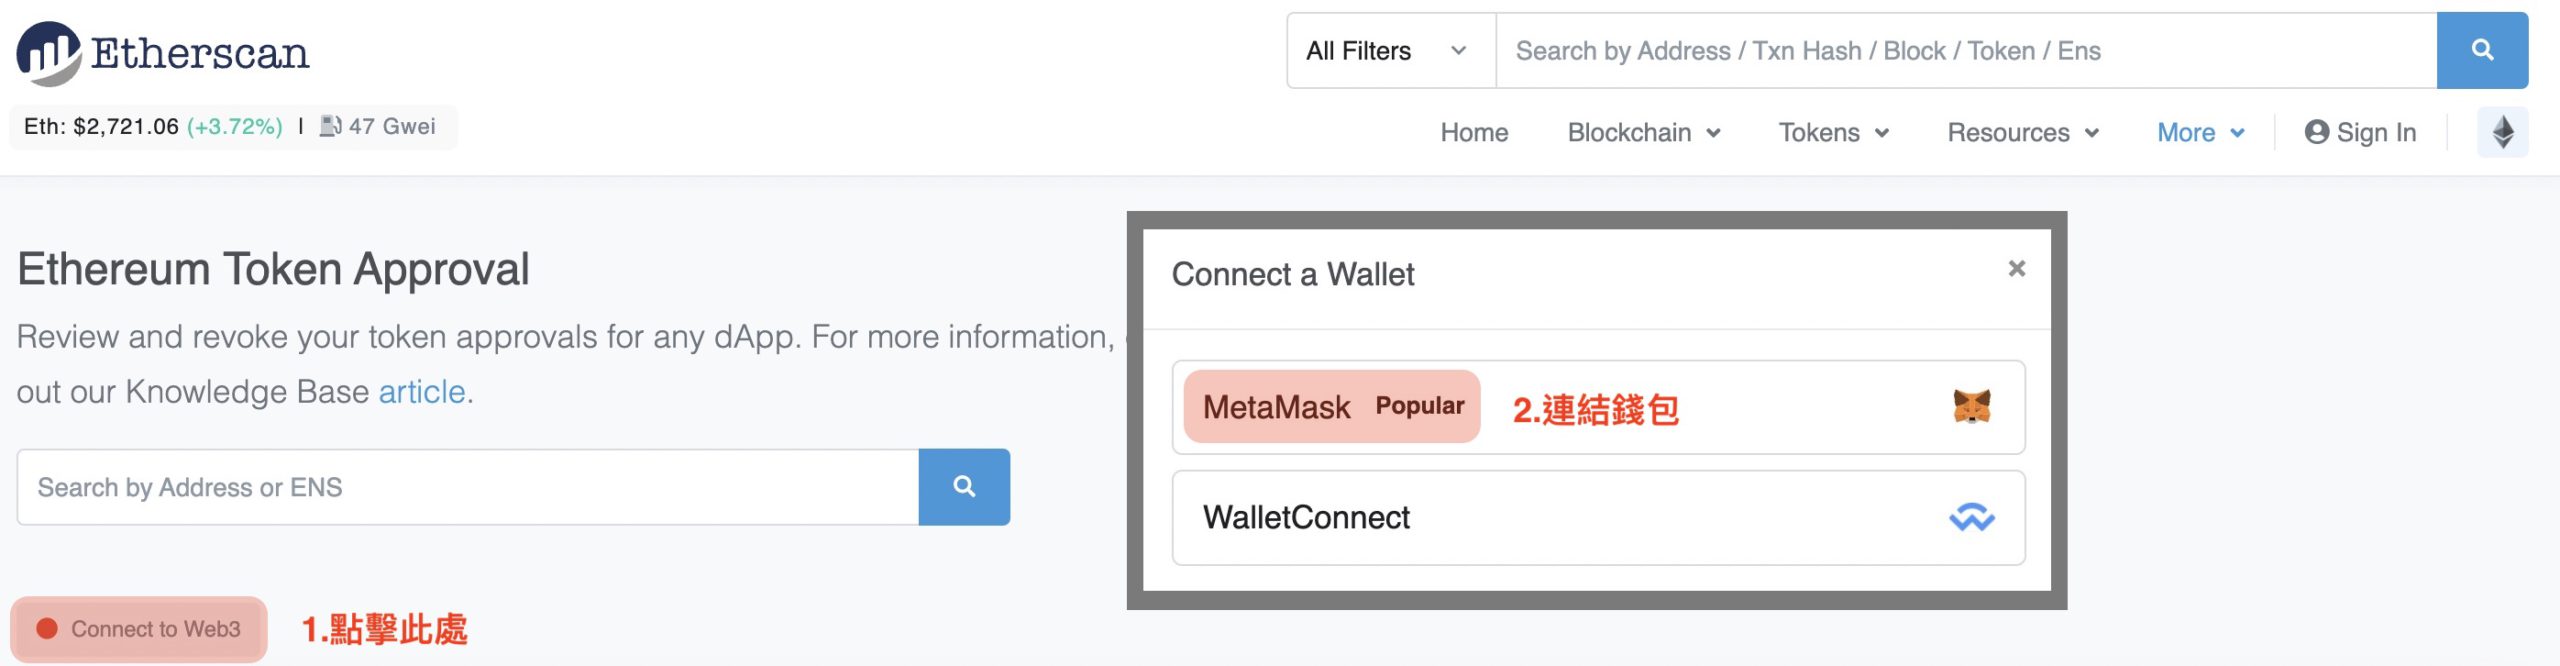Open the More menu
This screenshot has height=666, width=2560.
pyautogui.click(x=2200, y=132)
